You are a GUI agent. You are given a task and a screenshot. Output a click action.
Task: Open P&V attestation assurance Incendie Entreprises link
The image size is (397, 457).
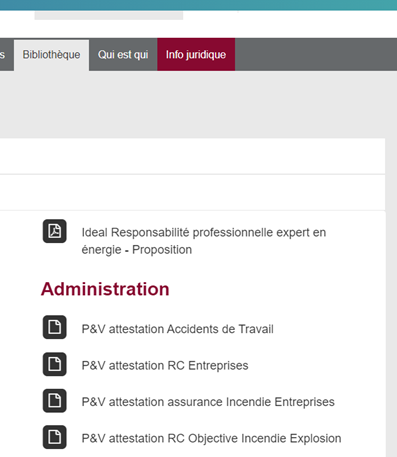(x=208, y=402)
